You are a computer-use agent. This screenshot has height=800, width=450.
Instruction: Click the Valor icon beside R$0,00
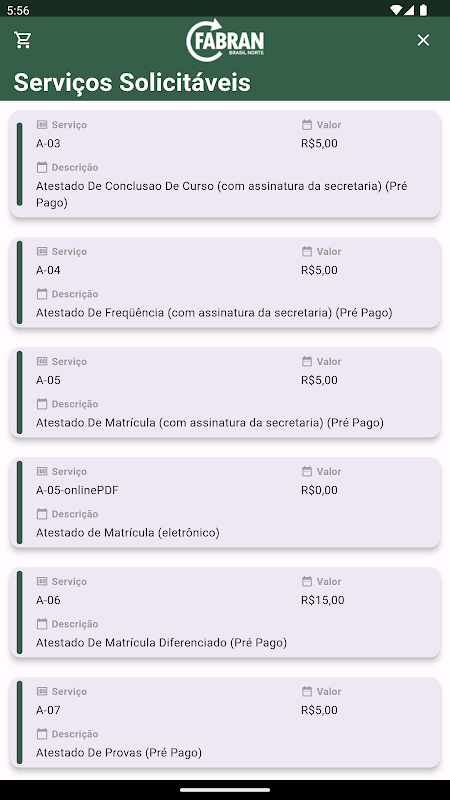[307, 471]
